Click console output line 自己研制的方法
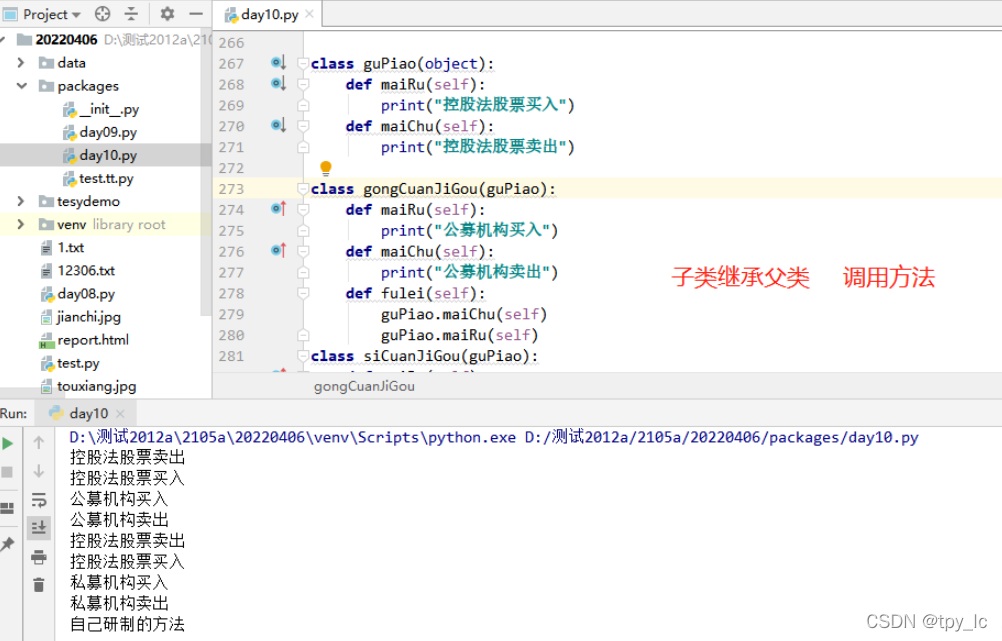Screen dimensions: 1002x641 (127, 624)
